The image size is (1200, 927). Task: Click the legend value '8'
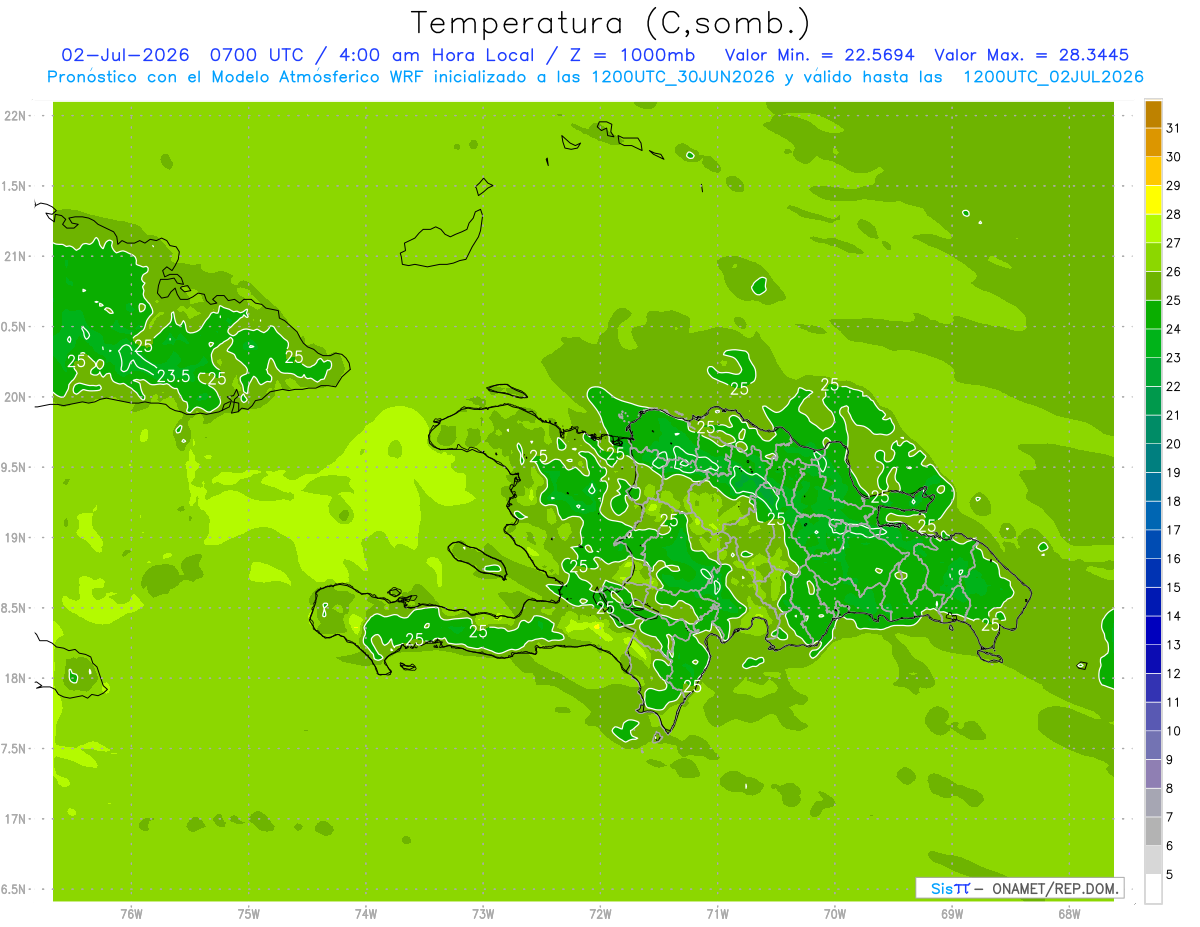coord(1170,789)
